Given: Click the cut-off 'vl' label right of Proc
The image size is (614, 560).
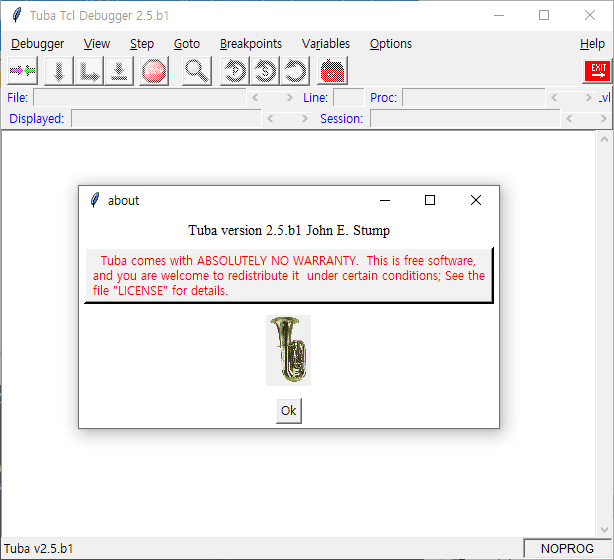Looking at the screenshot, I should pos(605,98).
